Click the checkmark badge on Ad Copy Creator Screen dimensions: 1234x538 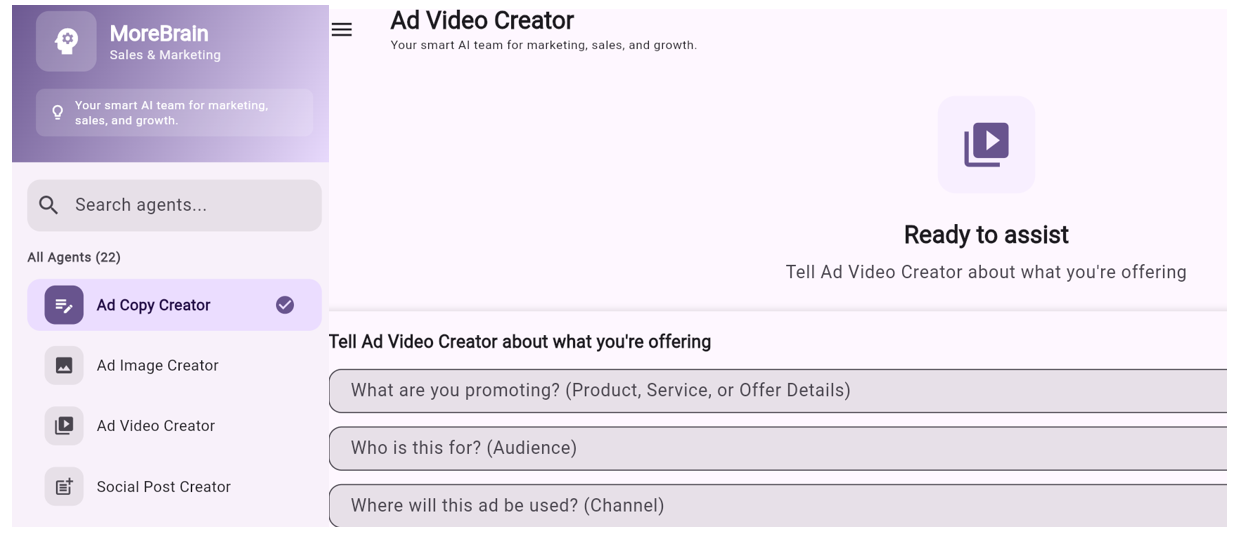tap(285, 305)
